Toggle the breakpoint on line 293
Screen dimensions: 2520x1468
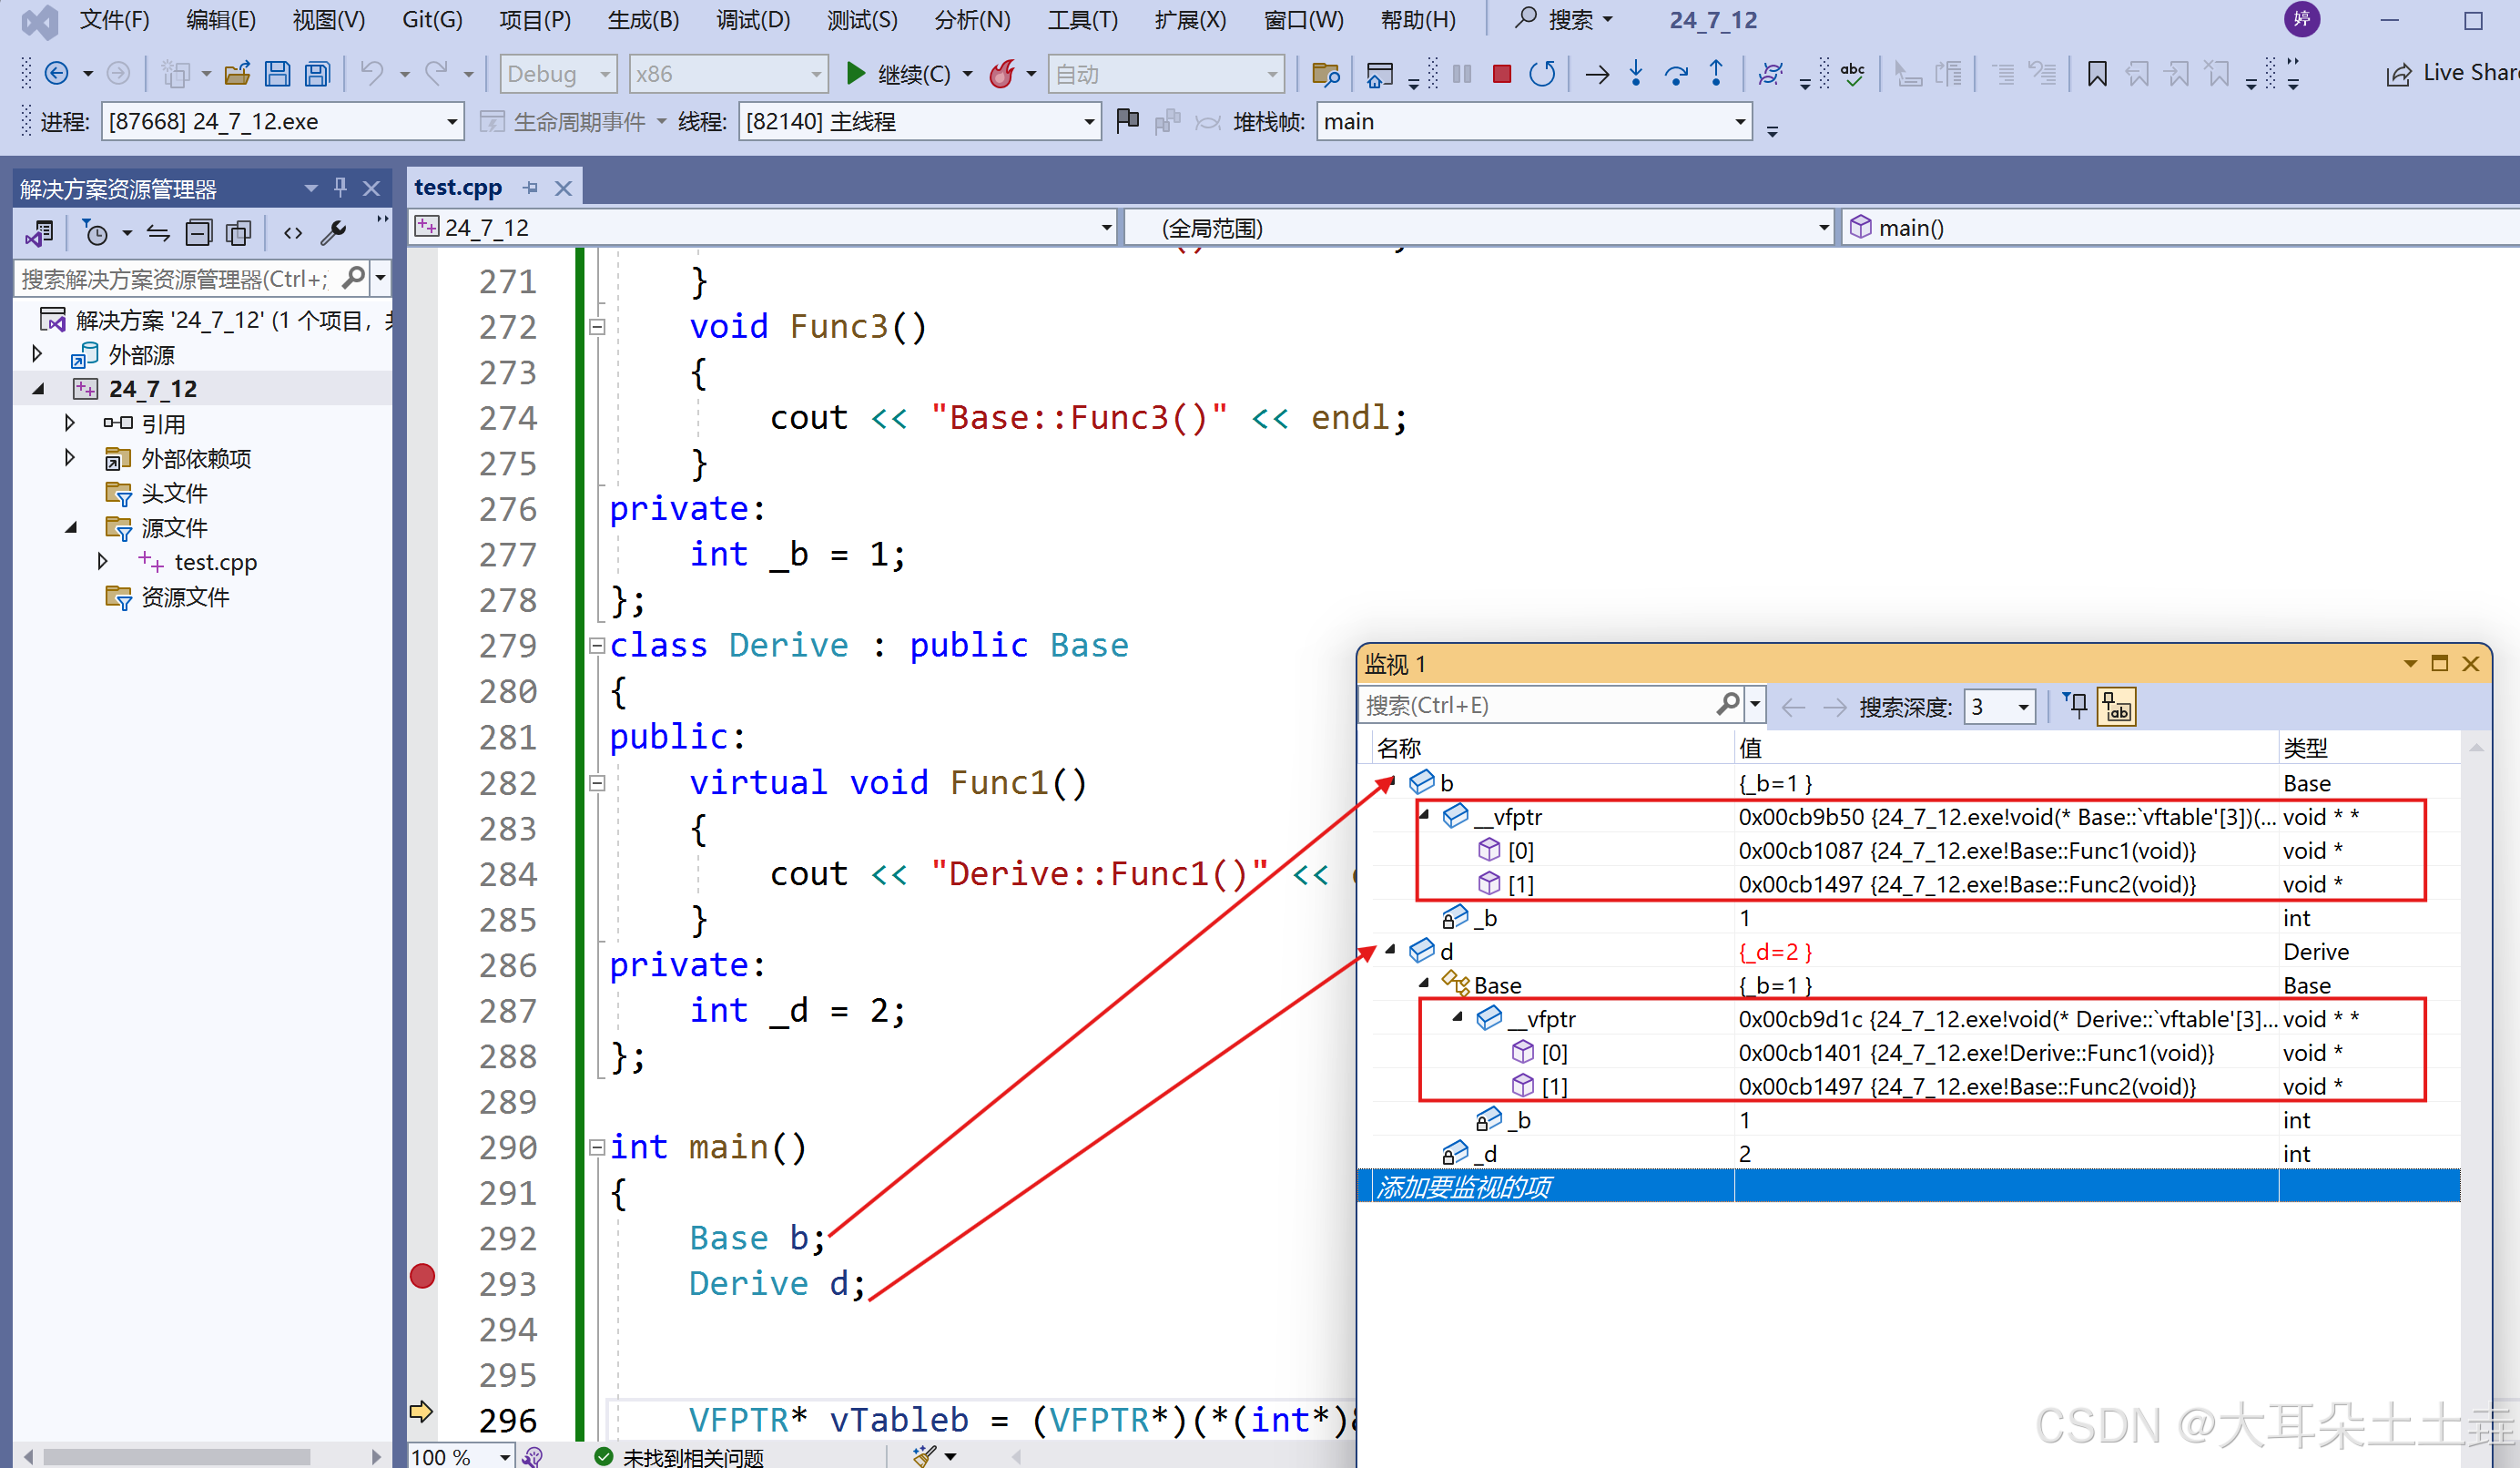coord(422,1276)
